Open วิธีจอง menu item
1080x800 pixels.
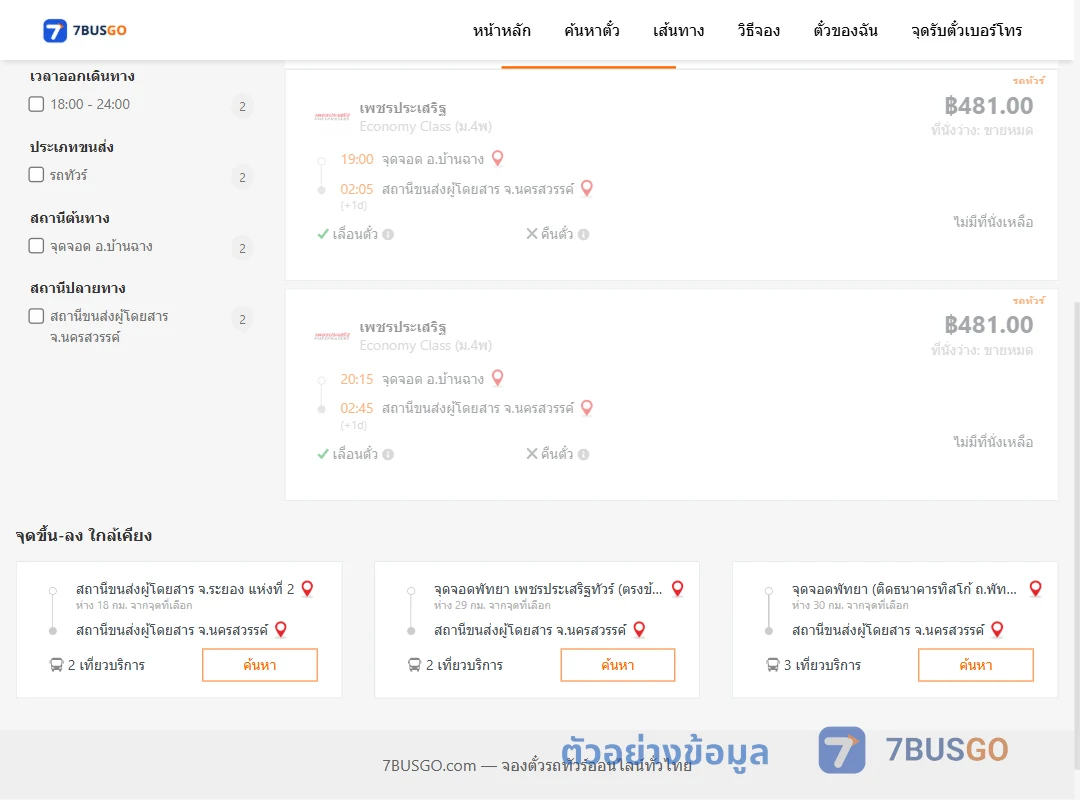click(758, 30)
